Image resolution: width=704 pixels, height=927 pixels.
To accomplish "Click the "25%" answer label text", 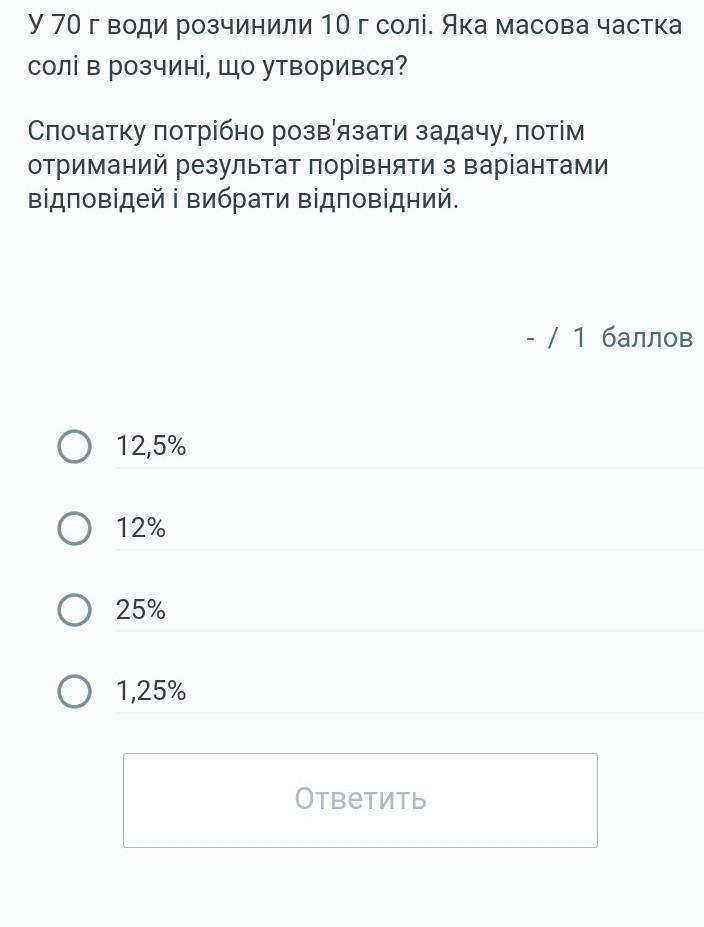I will tap(141, 610).
